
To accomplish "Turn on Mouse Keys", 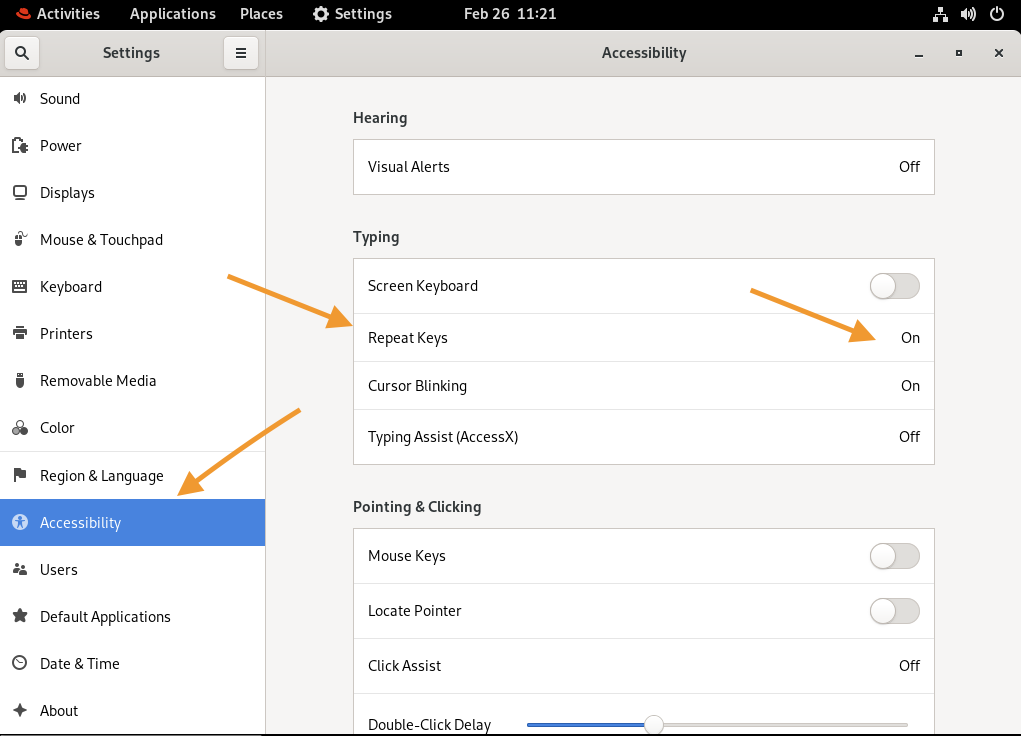I will (x=894, y=556).
